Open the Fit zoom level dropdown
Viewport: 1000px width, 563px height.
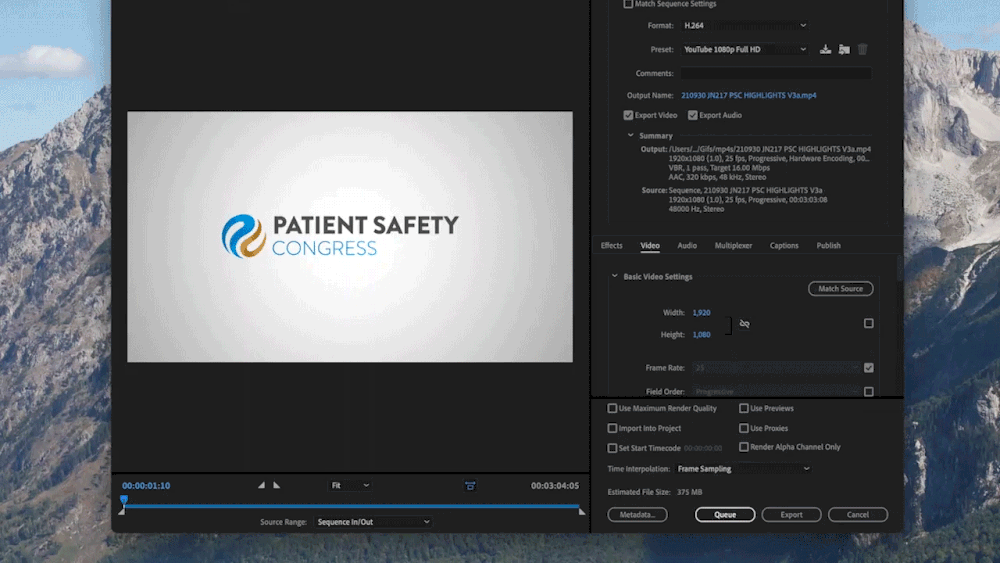click(349, 485)
